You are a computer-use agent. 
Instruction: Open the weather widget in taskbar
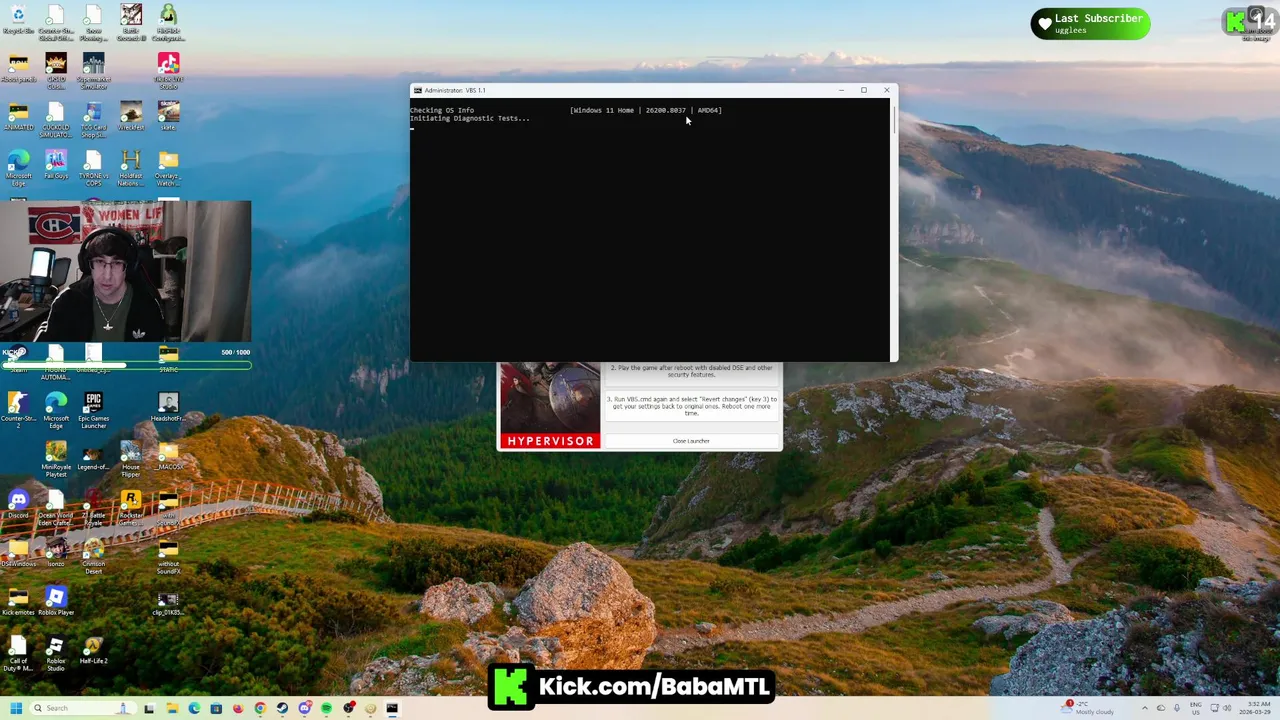click(x=1088, y=707)
